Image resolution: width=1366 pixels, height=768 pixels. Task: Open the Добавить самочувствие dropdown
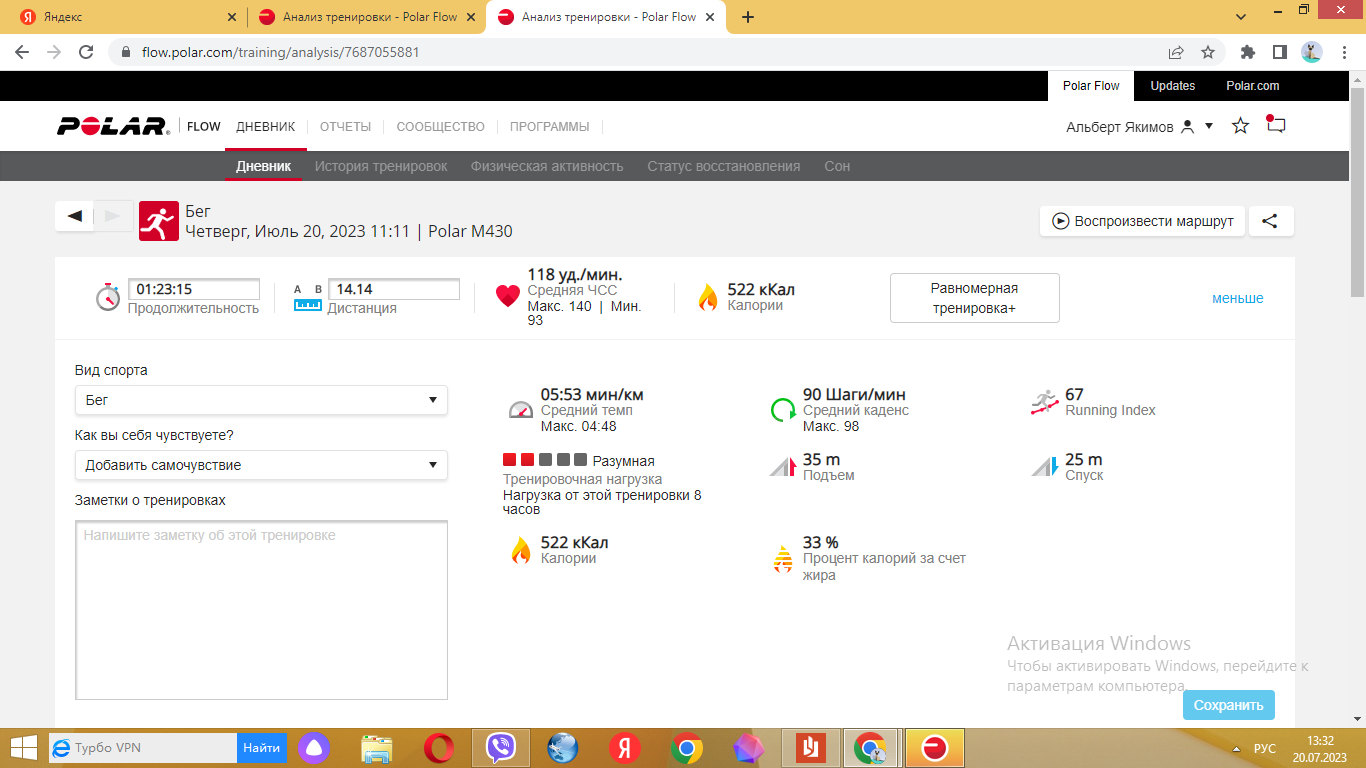point(261,465)
